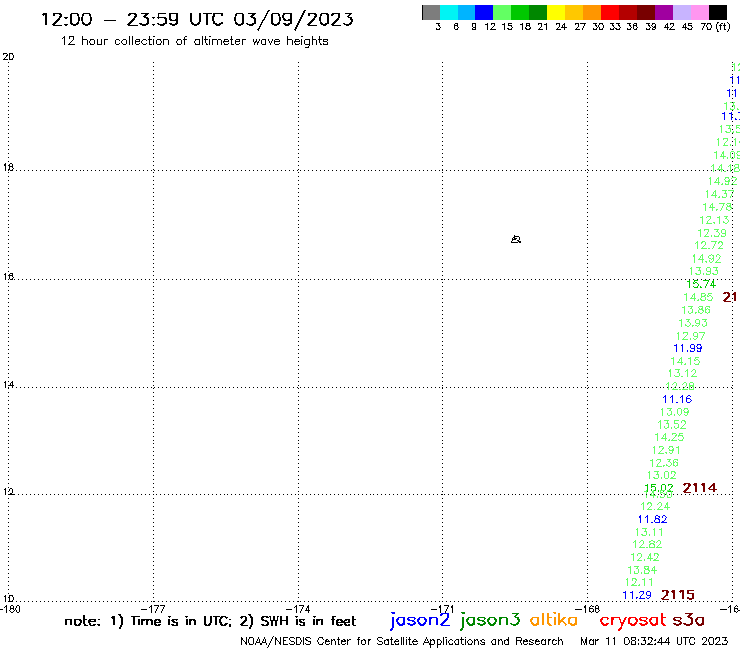Click the -168 longitude axis label
Screen dimensions: 740x650
(588, 609)
